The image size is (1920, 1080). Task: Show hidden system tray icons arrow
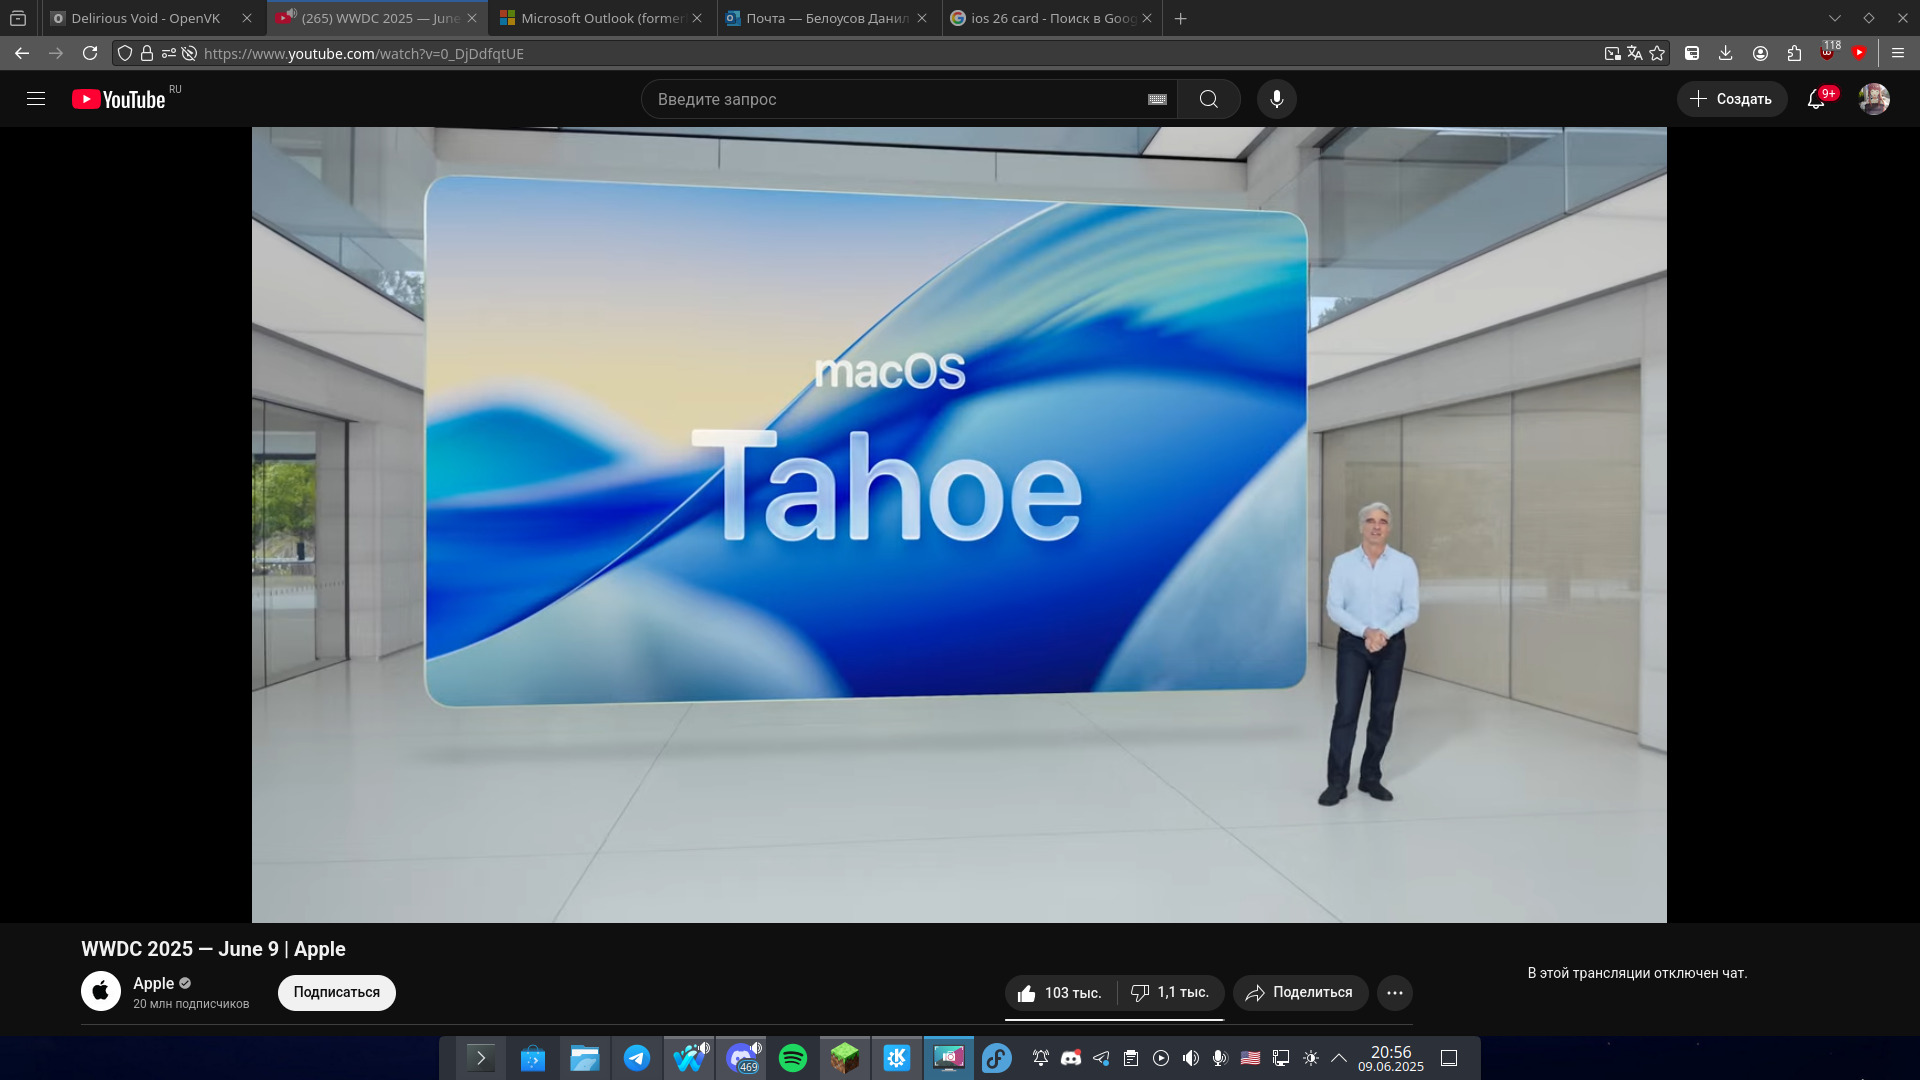click(x=1339, y=1058)
